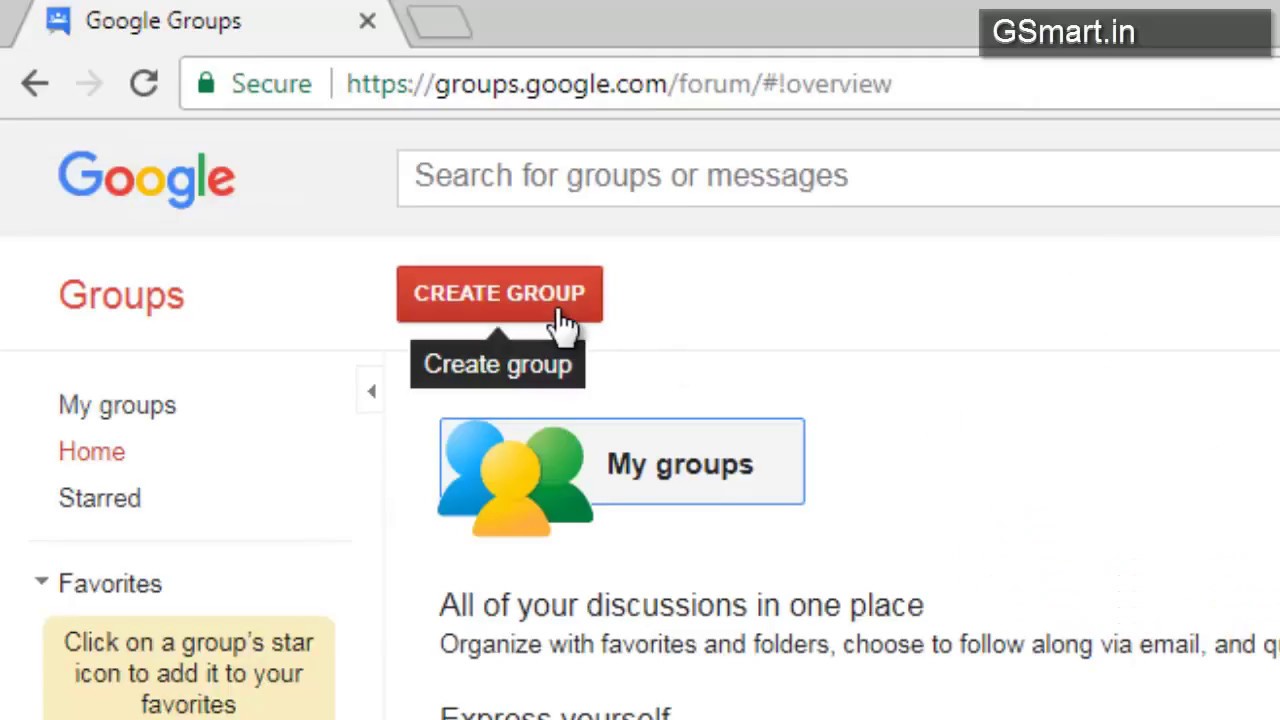Click the Google Groups tab favicon
Screen dimensions: 1280x720
pos(58,21)
